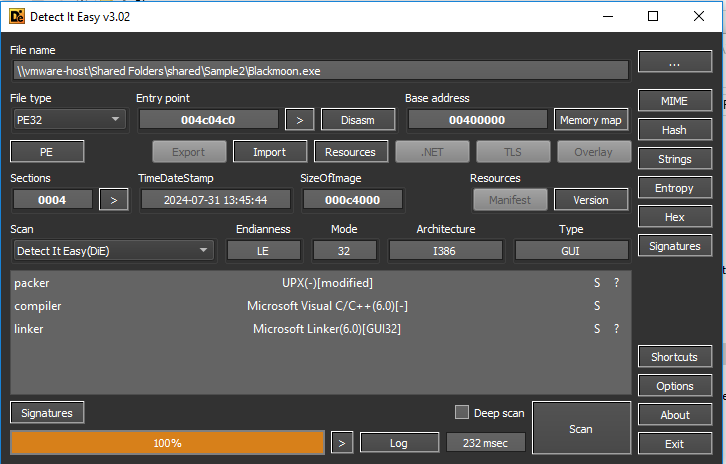Click the arrow button next to Entry point
The image size is (726, 464).
click(300, 120)
